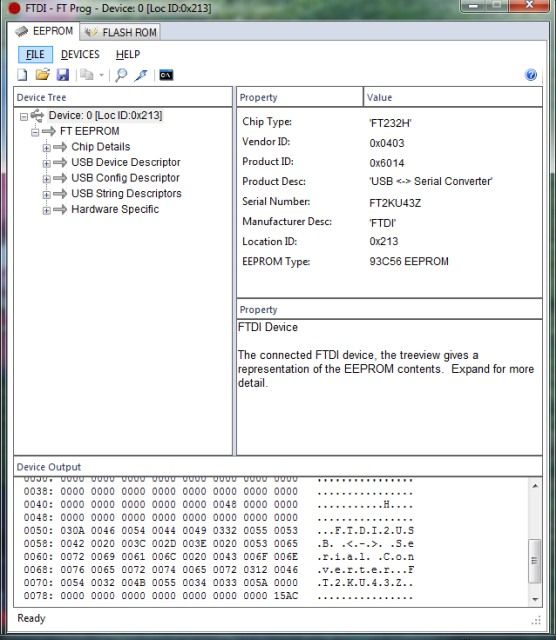Screen dimensions: 556x640
Task: Click the Serial Number: property label
Action: [276, 201]
